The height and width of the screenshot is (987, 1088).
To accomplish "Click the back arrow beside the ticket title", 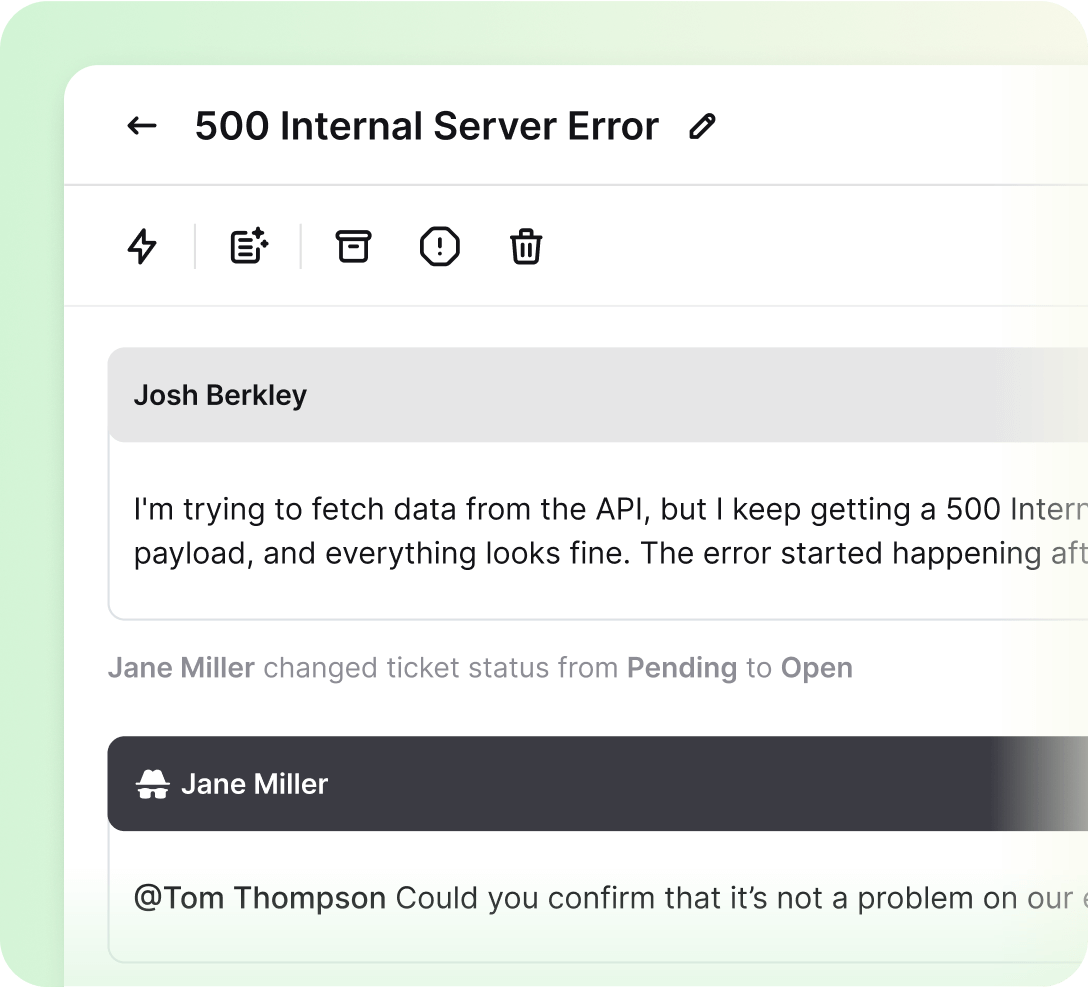I will [x=142, y=126].
